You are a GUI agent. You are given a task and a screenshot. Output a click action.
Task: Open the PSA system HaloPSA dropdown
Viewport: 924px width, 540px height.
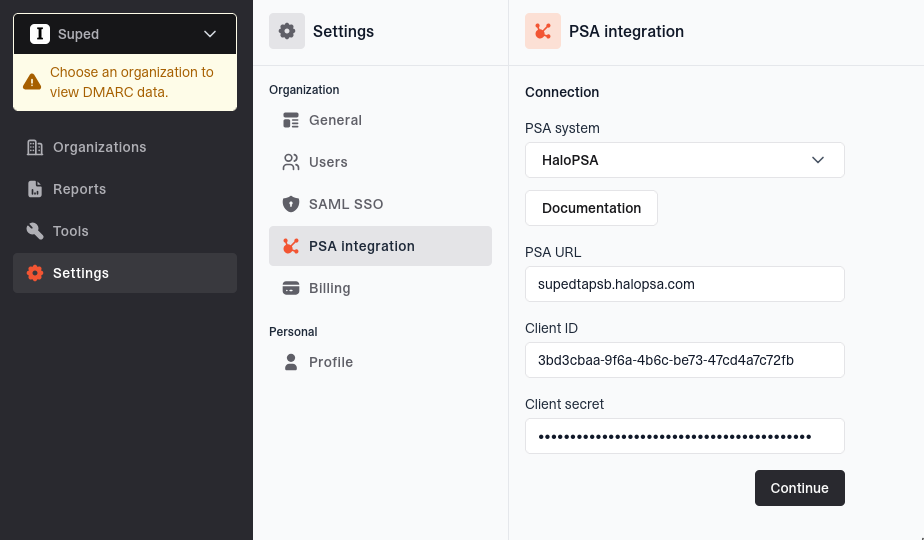[685, 160]
